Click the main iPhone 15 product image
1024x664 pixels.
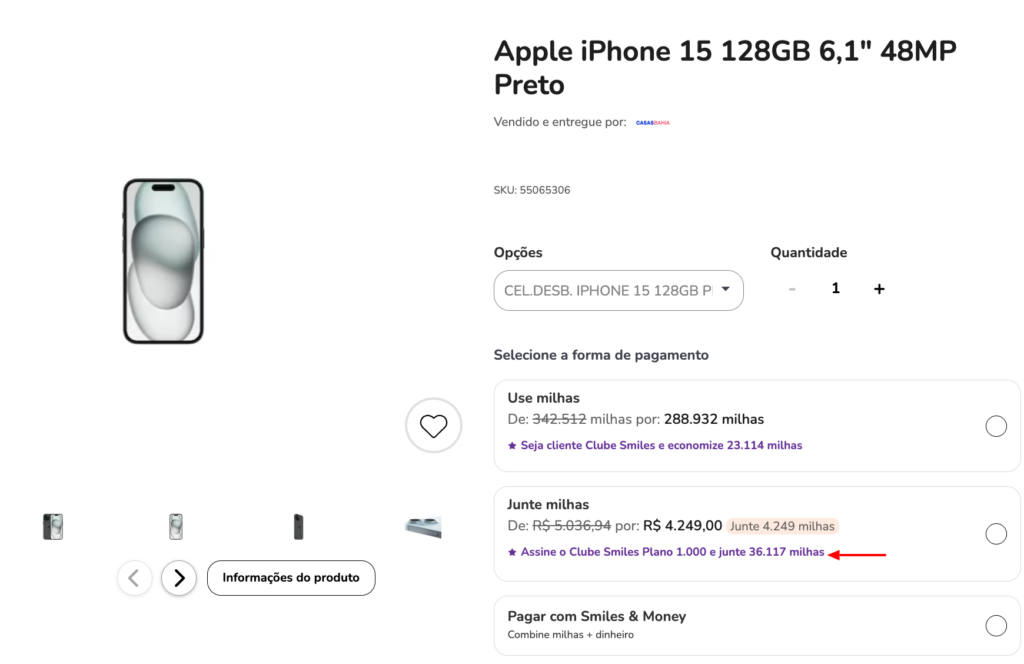(163, 261)
